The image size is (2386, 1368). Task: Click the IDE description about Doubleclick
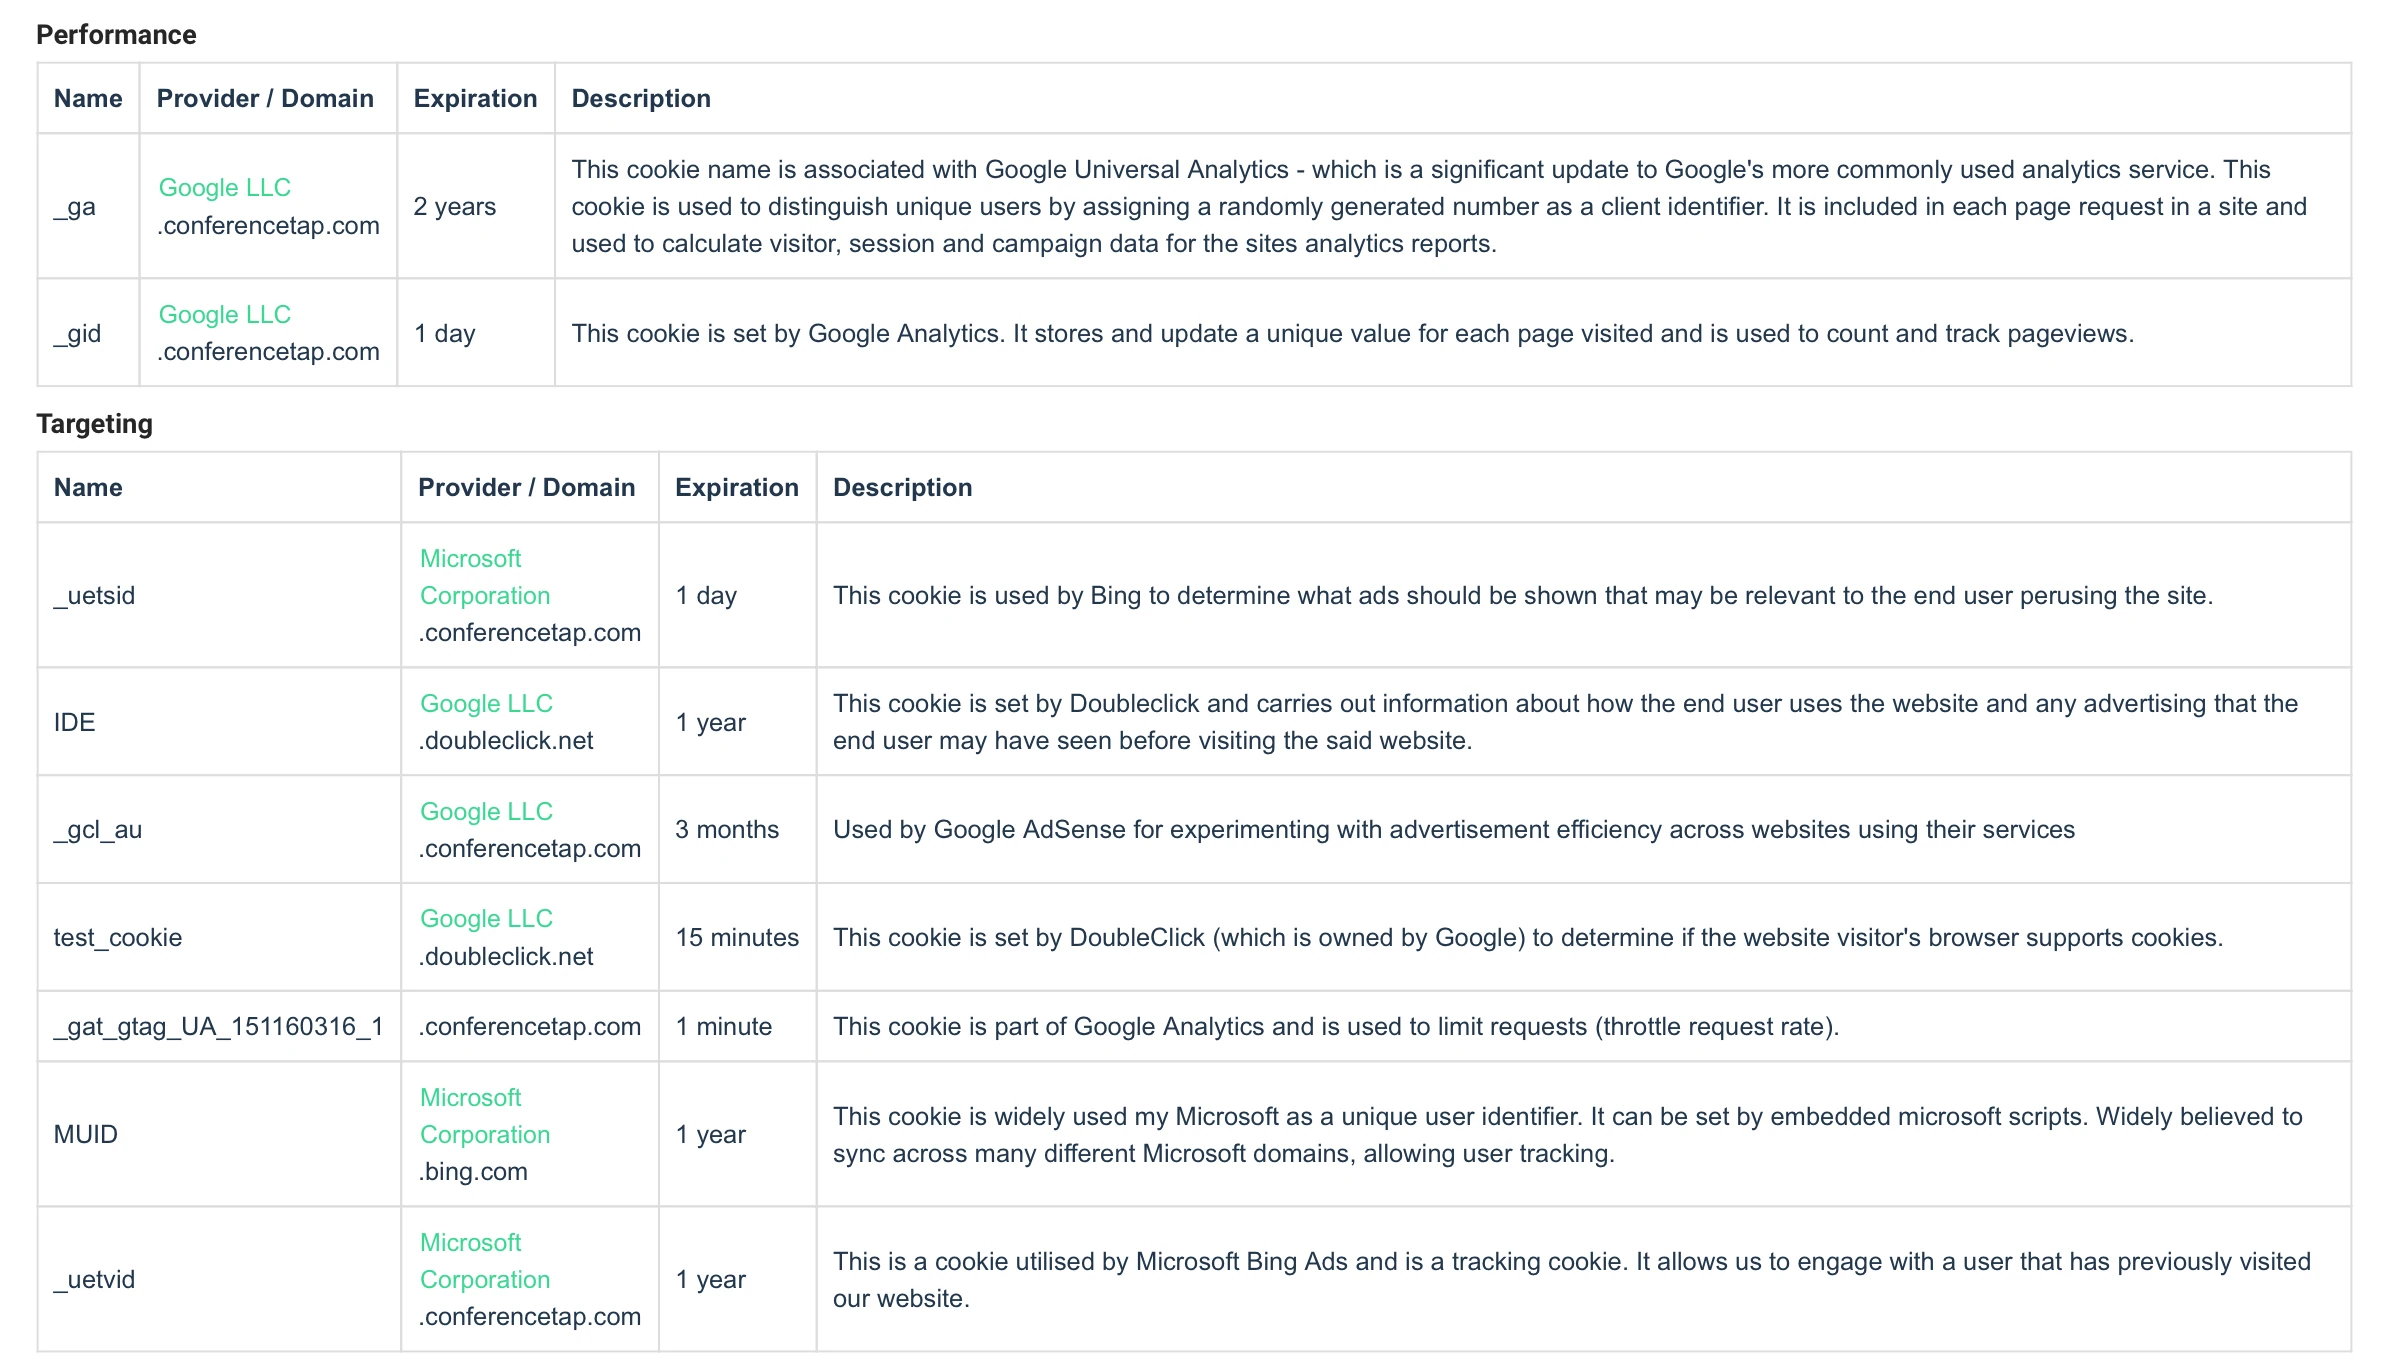[x=1565, y=722]
